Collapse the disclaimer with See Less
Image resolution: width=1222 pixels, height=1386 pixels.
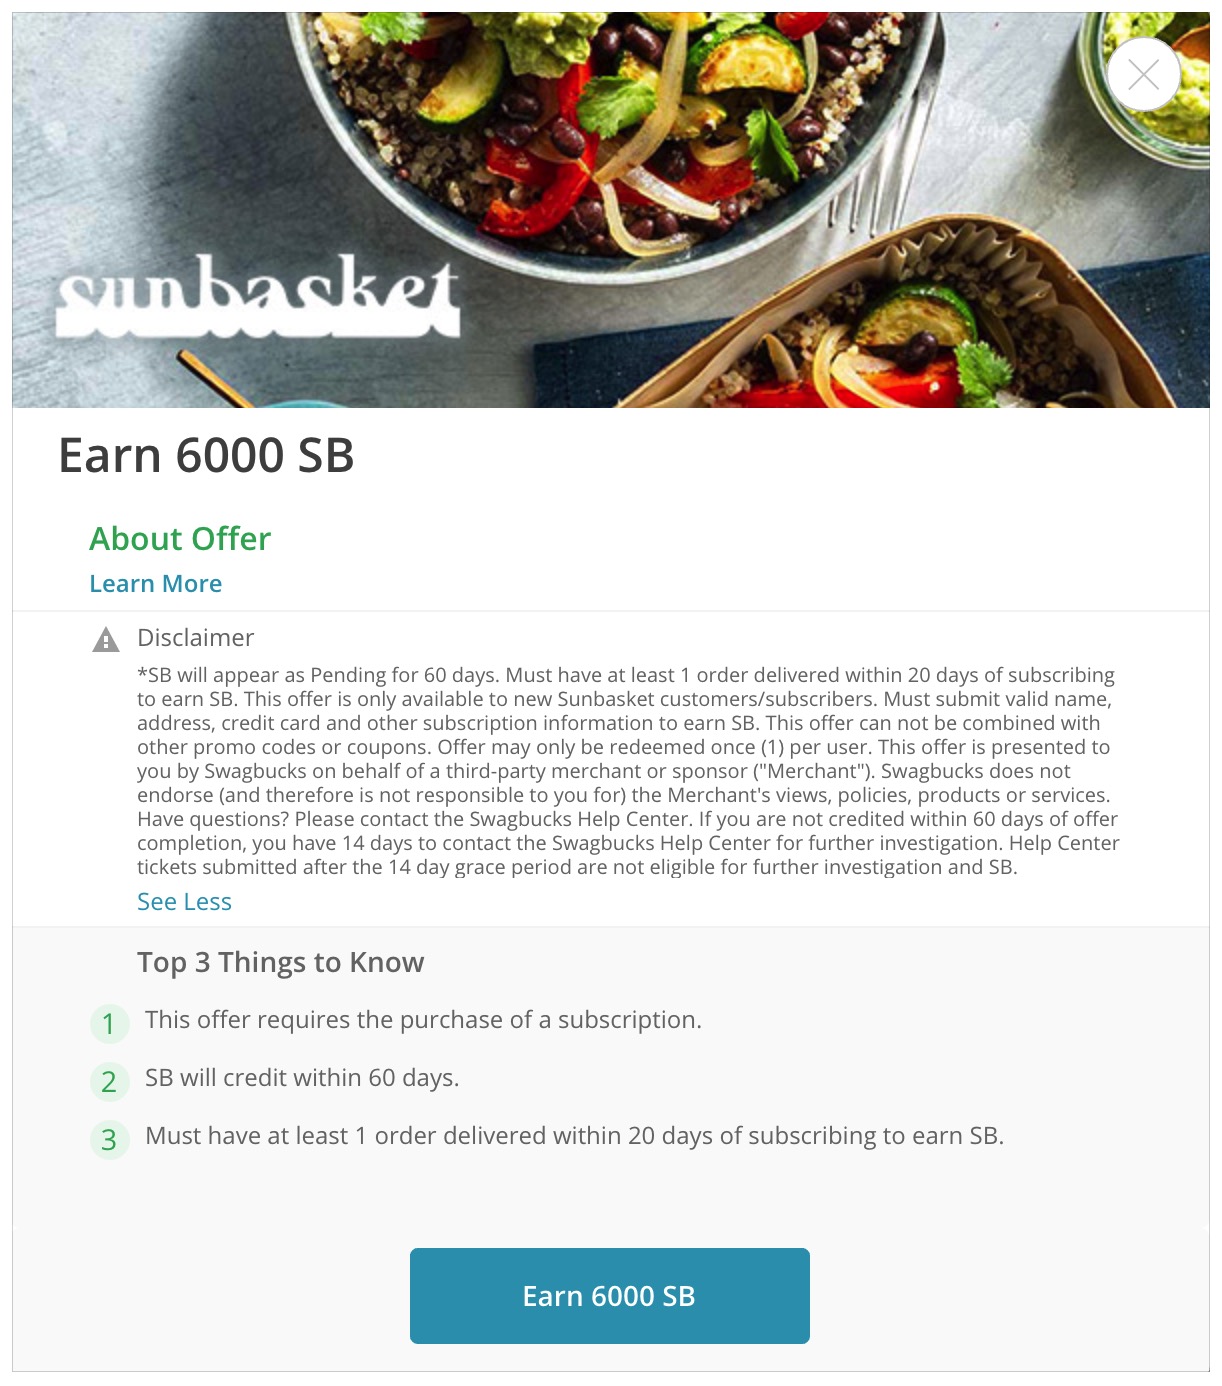(184, 901)
